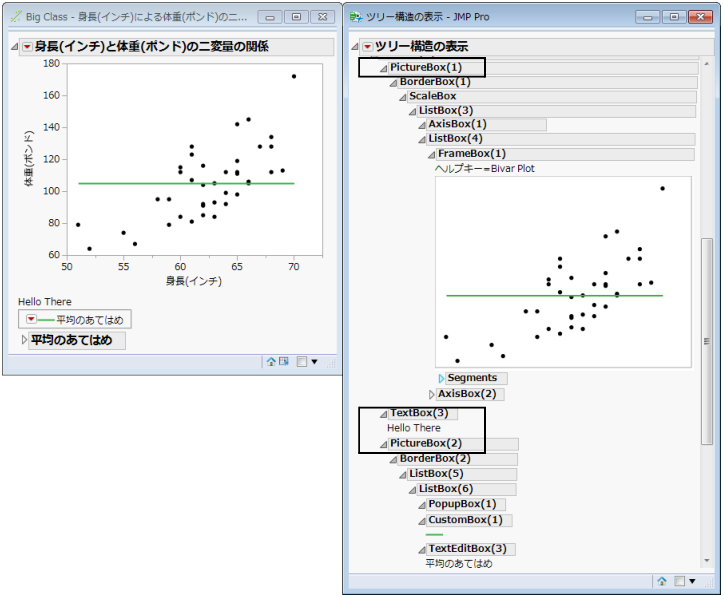Collapse the FrameBox(1) tree node
The height and width of the screenshot is (597, 723).
click(x=432, y=155)
